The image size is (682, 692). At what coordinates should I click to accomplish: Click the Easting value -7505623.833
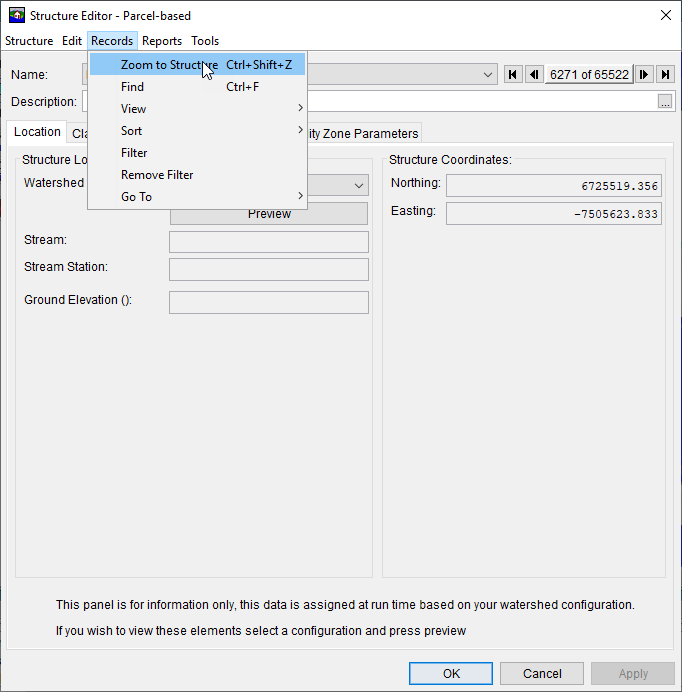coord(554,214)
